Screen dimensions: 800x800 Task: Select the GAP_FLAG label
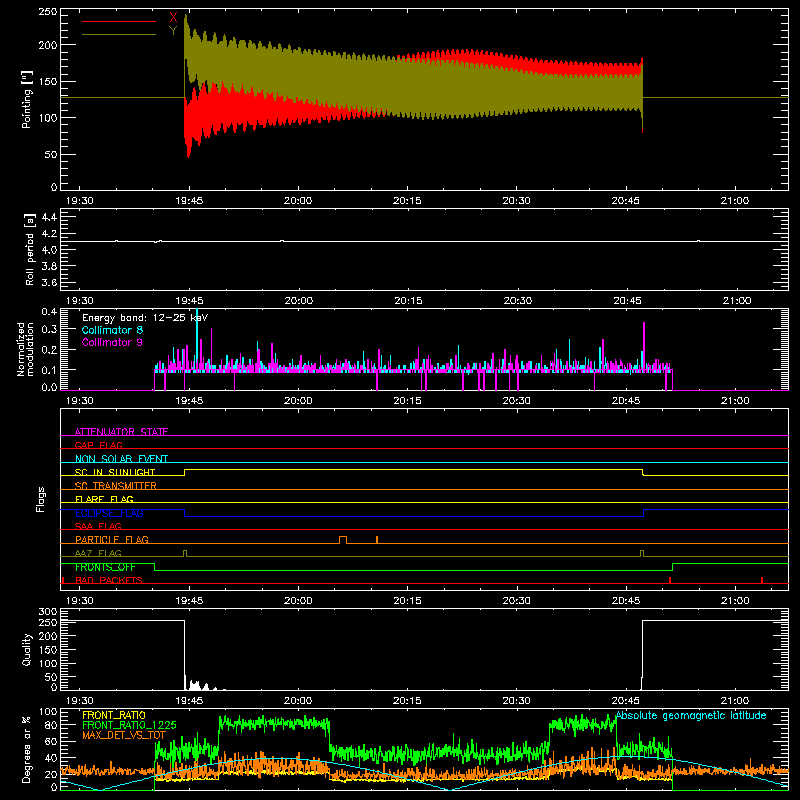98,445
